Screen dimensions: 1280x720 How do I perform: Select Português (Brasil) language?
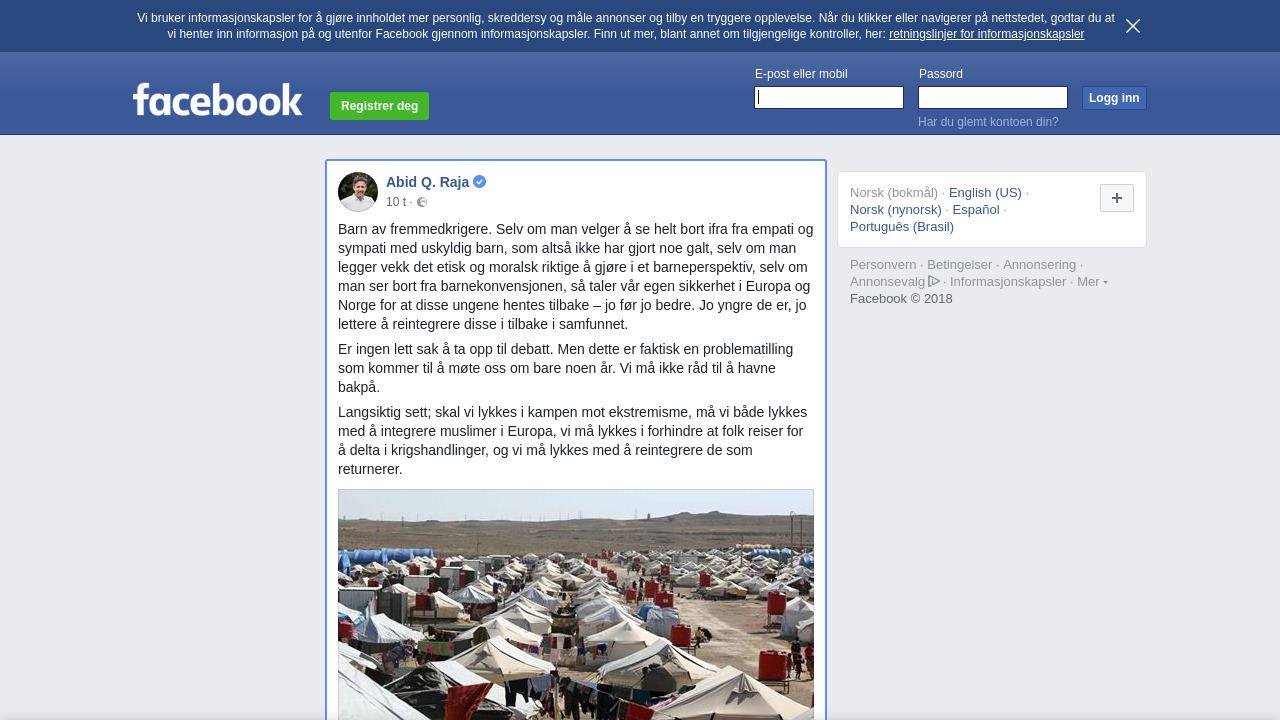tap(902, 227)
